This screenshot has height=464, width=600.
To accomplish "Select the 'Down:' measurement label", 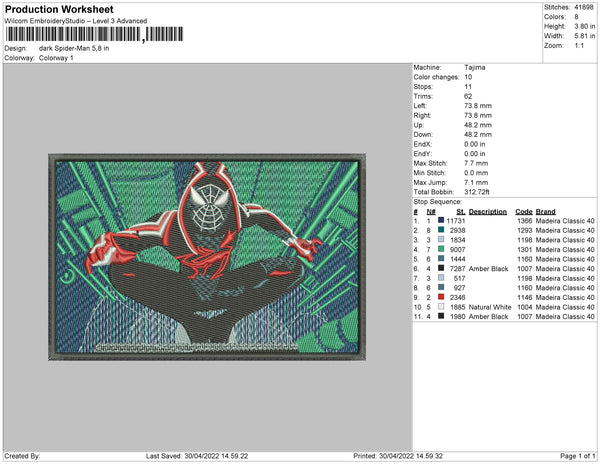I will point(423,134).
